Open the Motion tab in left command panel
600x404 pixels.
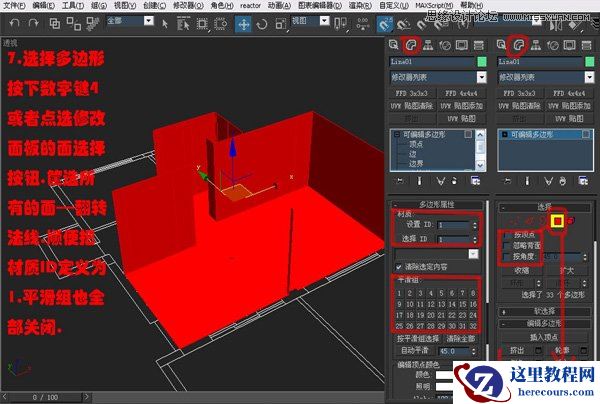click(445, 45)
